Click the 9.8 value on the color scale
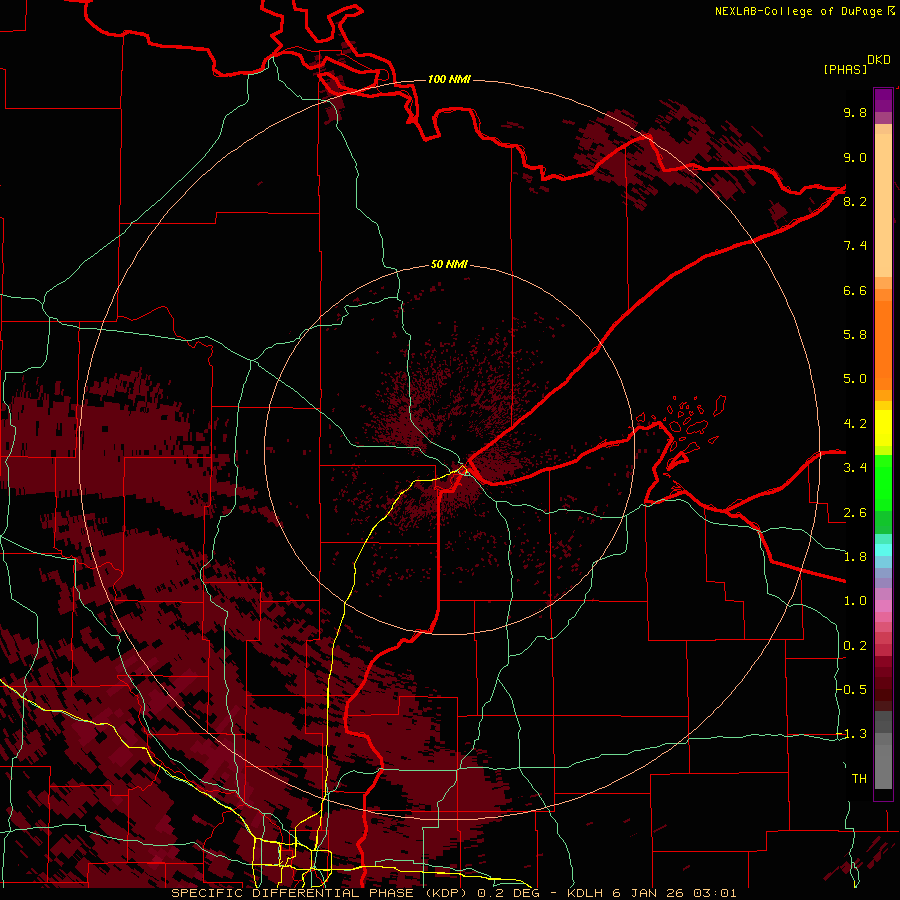The image size is (900, 900). click(855, 112)
